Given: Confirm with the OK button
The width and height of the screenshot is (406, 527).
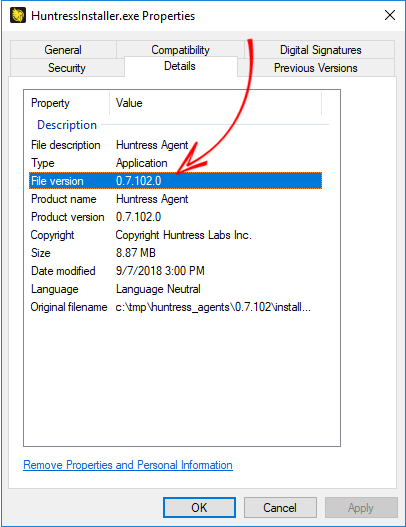Looking at the screenshot, I should [x=199, y=508].
